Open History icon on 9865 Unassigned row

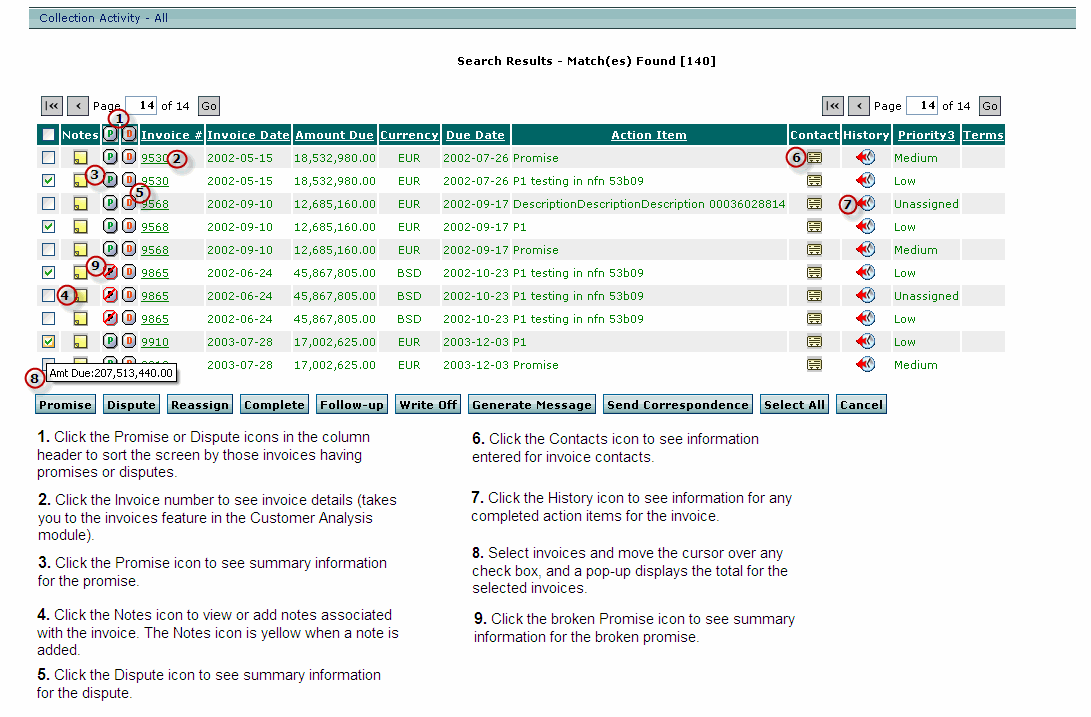866,295
